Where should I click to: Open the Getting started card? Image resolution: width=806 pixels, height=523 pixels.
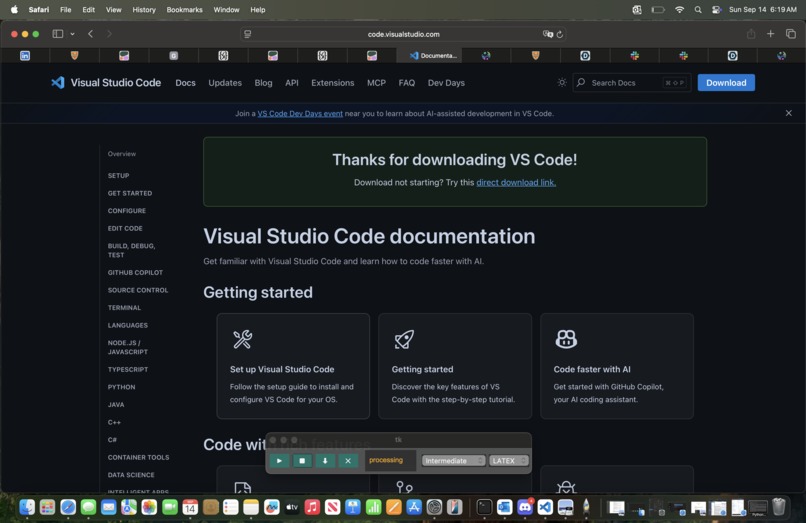tap(455, 366)
